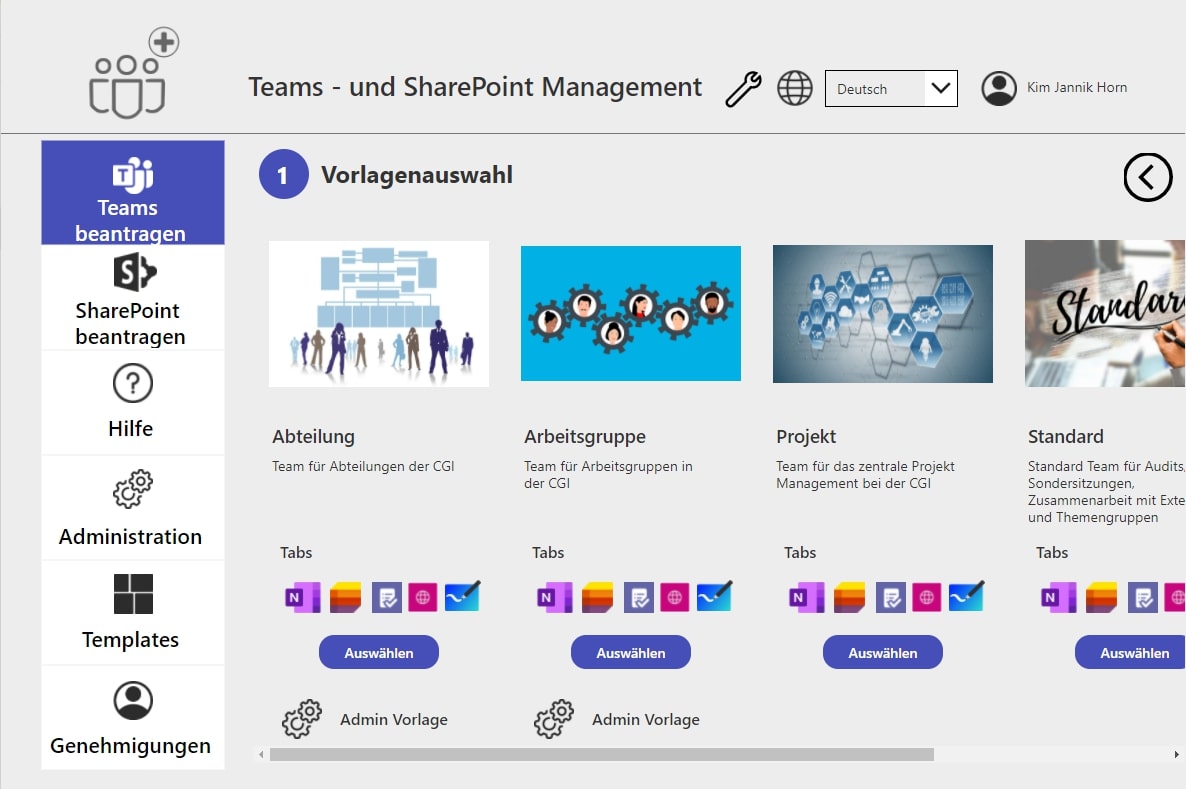
Task: Open Teams beantragen in sidebar
Action: pyautogui.click(x=132, y=193)
